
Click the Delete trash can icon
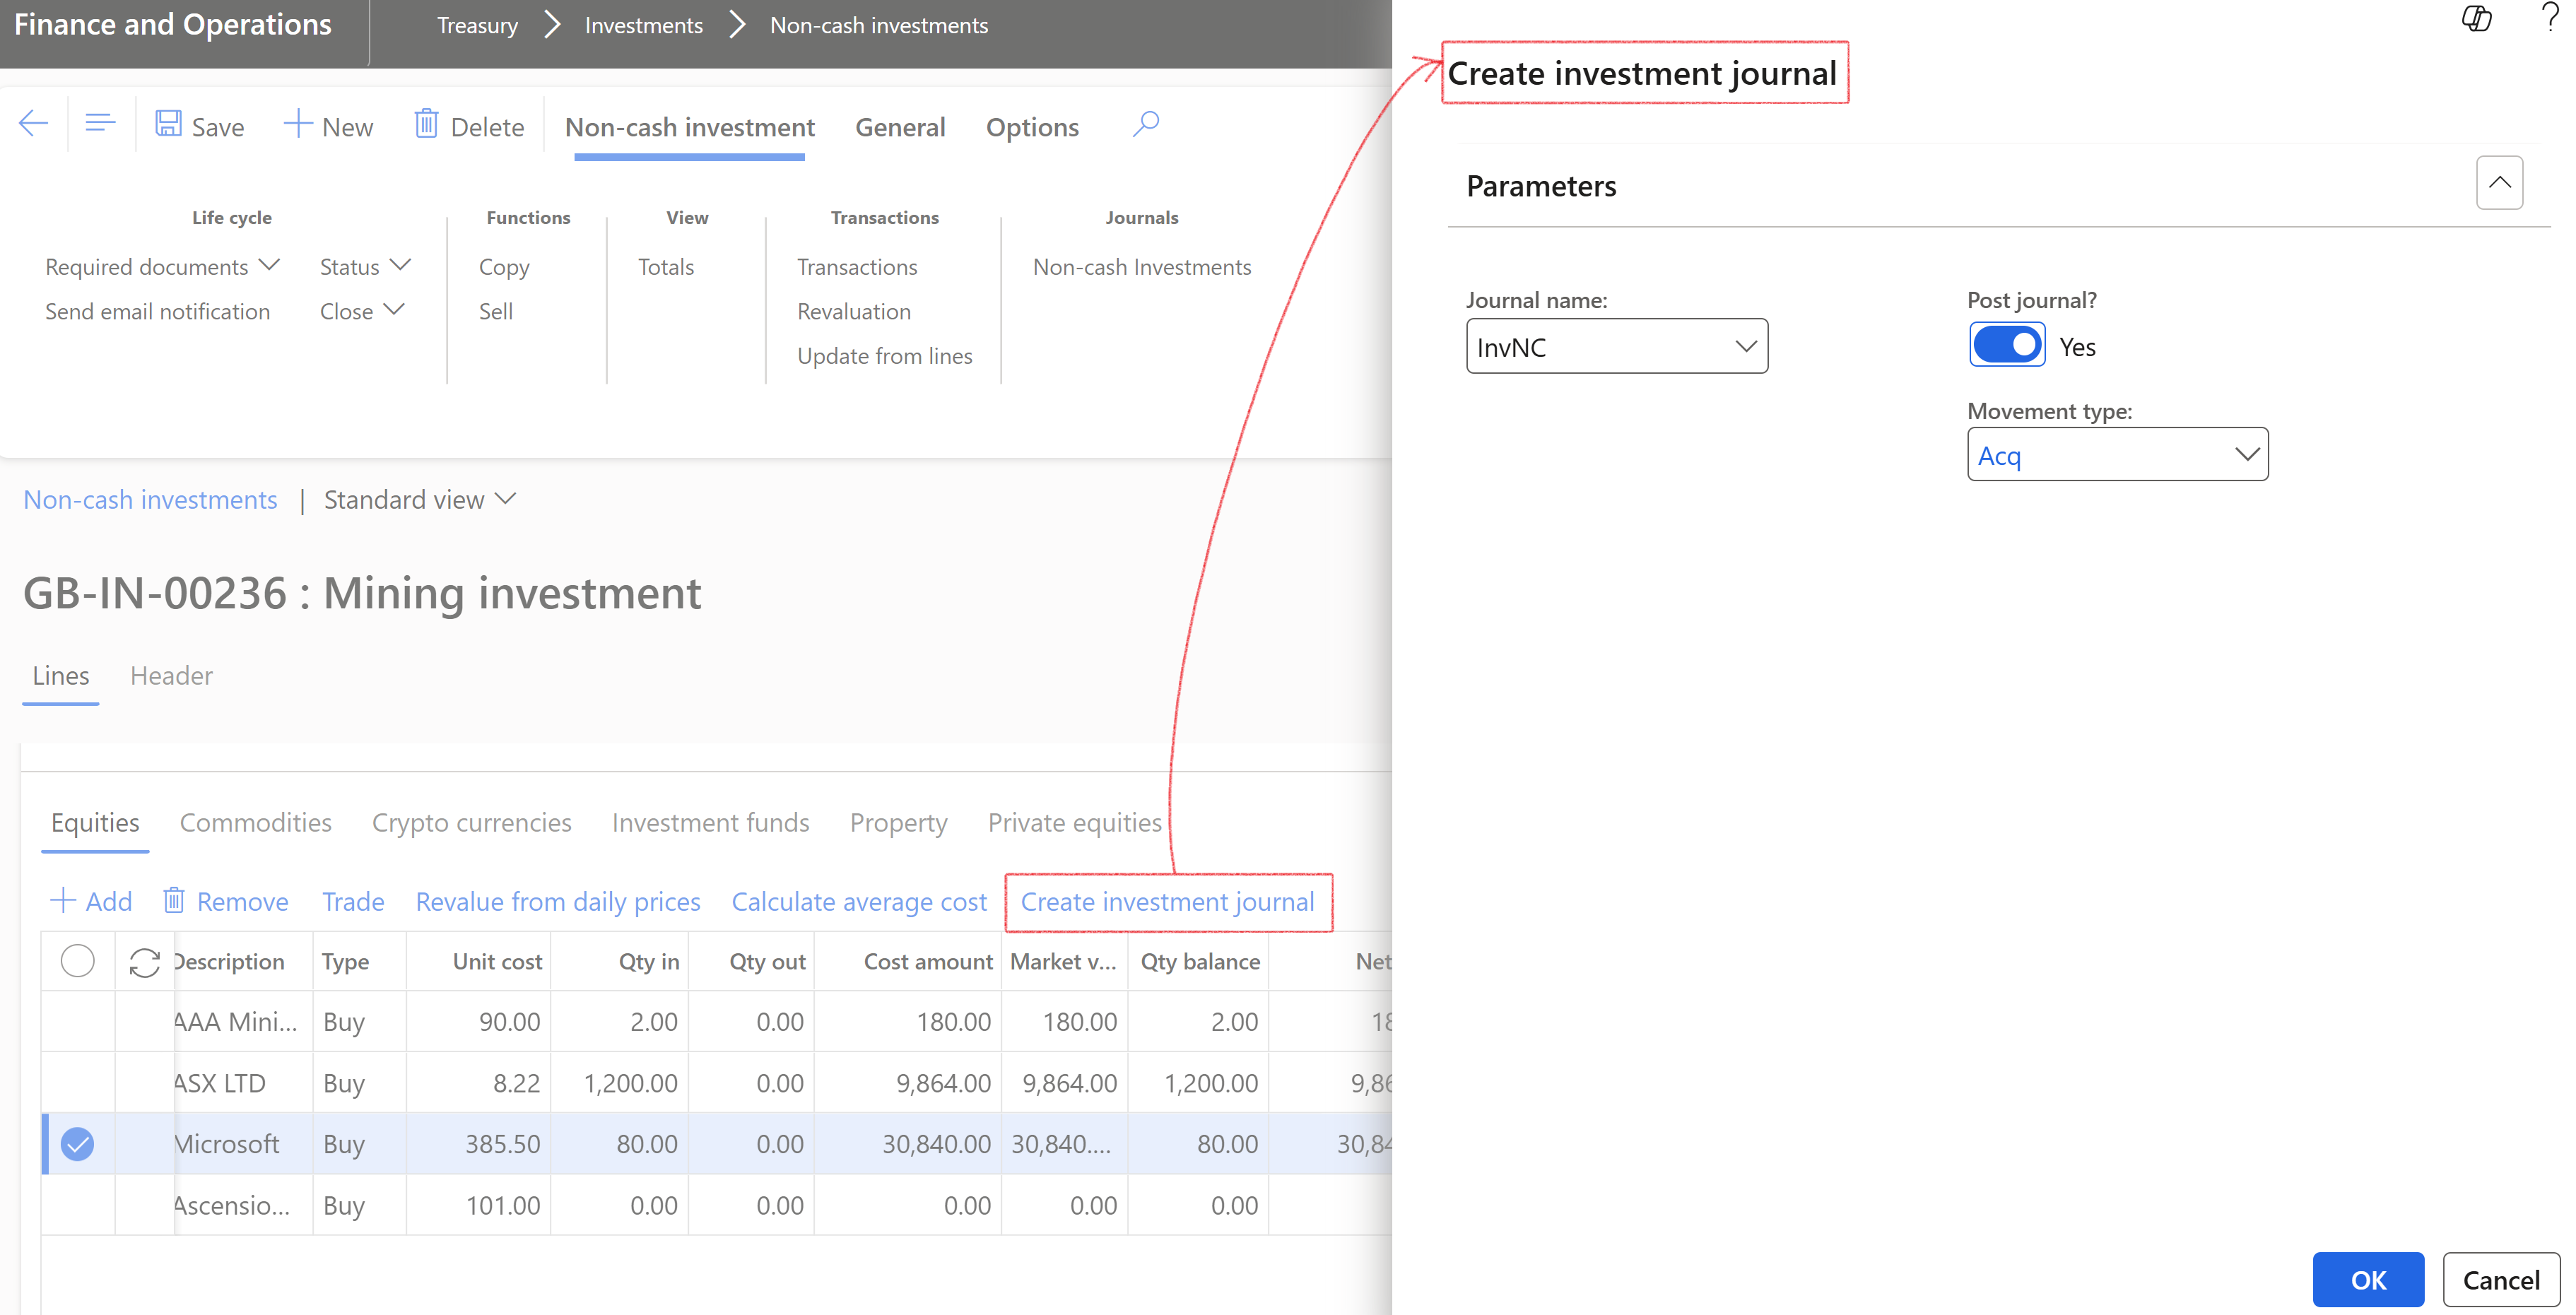[426, 125]
